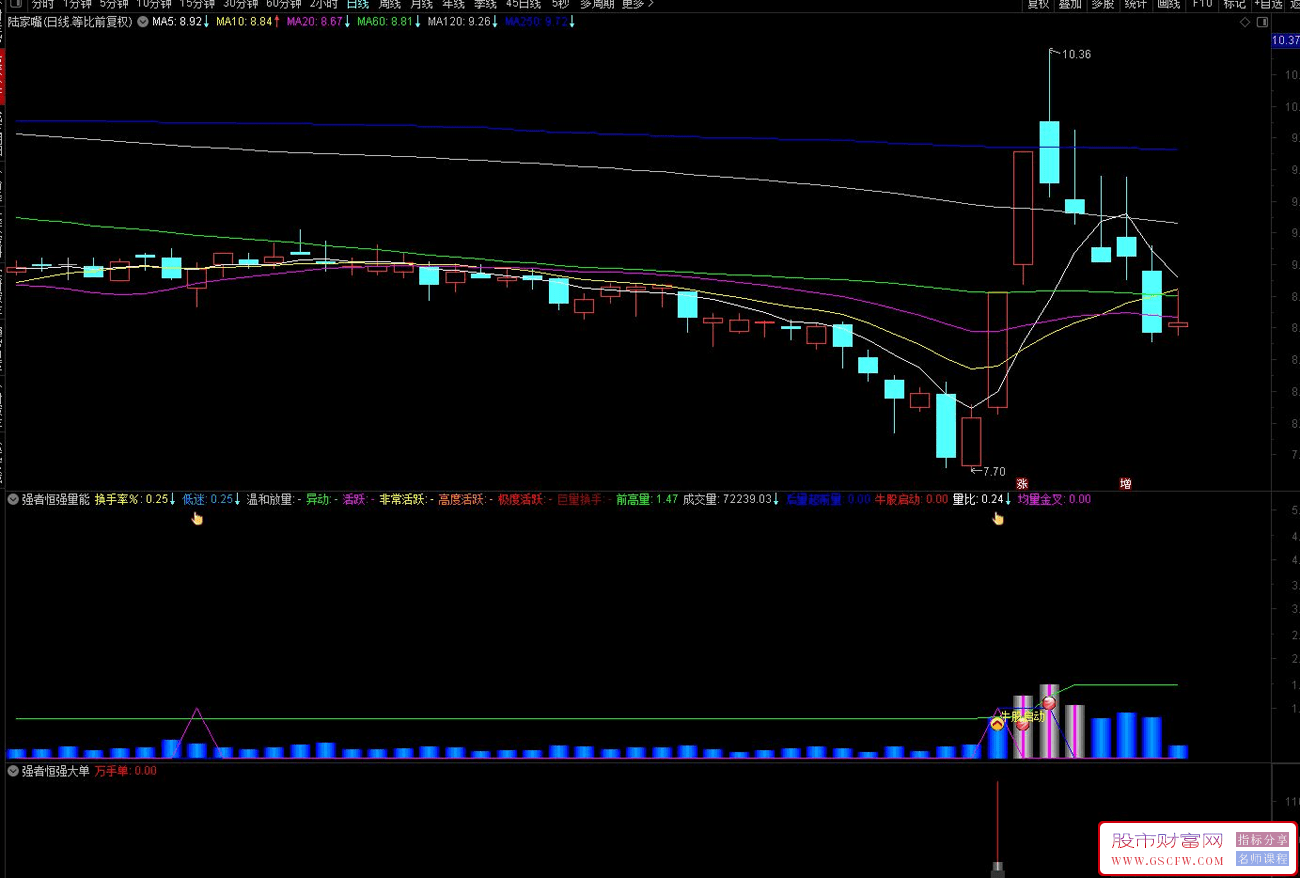The height and width of the screenshot is (878, 1300).
Task: Click 温和放量 indicator label
Action: [x=272, y=499]
